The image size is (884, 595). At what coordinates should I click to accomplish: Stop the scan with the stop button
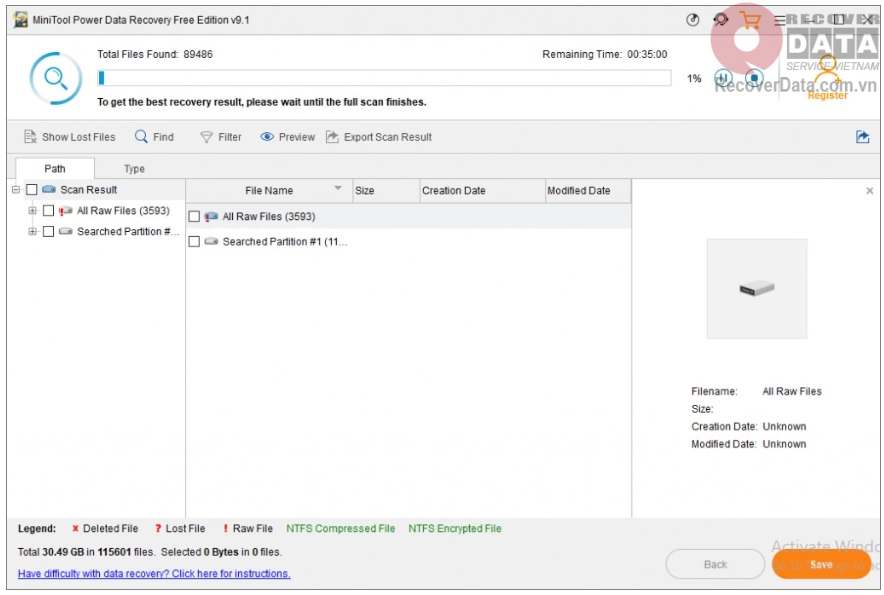(x=754, y=78)
